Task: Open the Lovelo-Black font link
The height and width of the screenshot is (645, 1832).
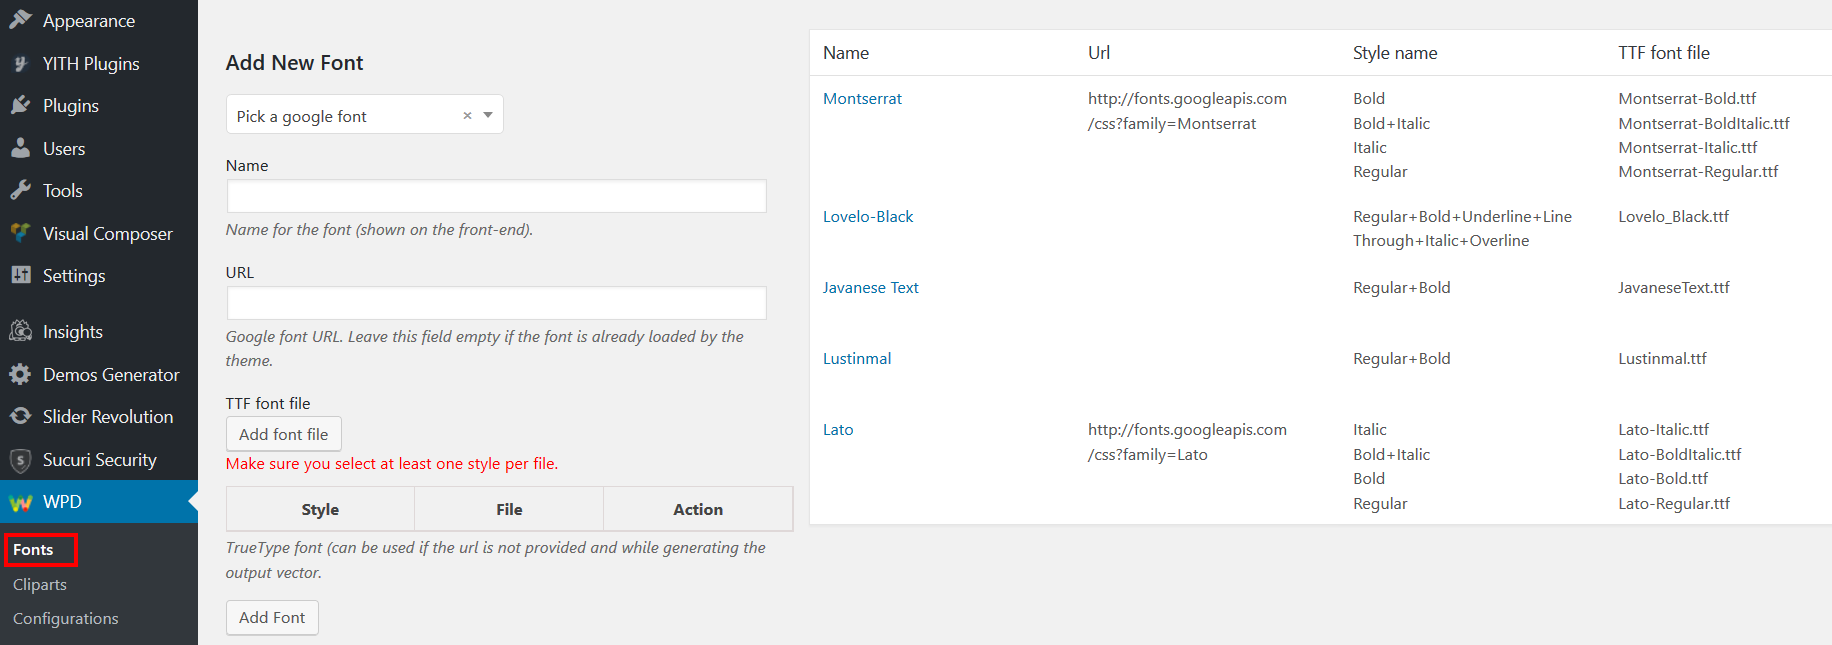Action: coord(868,216)
